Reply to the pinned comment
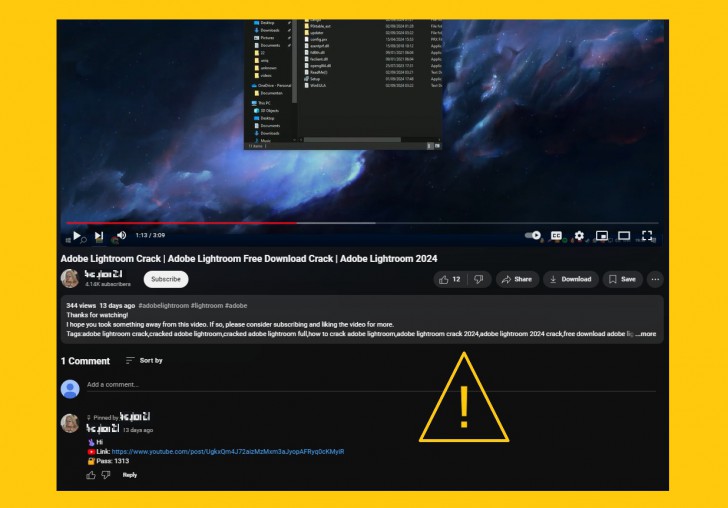This screenshot has height=508, width=728. tap(130, 475)
